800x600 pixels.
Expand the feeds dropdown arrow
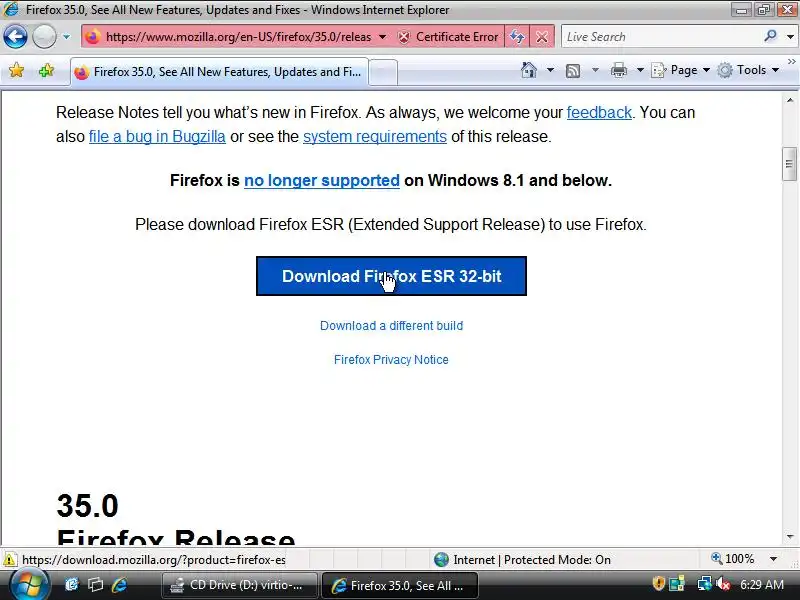(x=595, y=70)
